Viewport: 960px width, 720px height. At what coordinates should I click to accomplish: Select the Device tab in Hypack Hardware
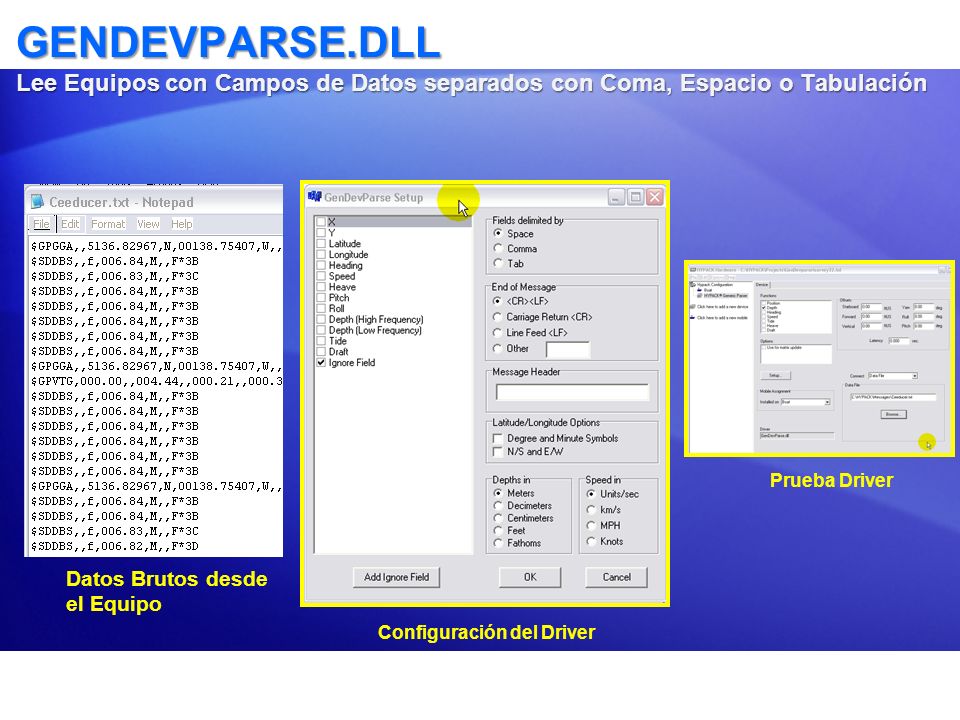click(x=762, y=285)
